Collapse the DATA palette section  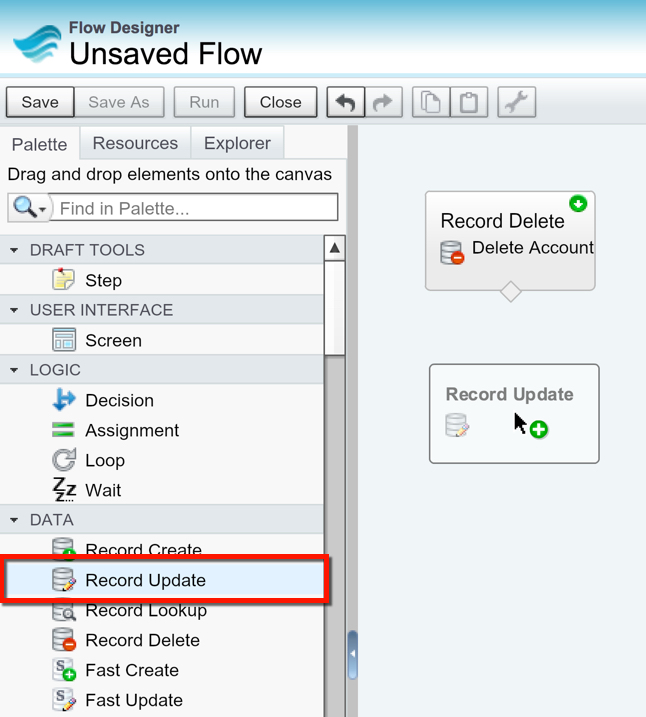[x=15, y=520]
